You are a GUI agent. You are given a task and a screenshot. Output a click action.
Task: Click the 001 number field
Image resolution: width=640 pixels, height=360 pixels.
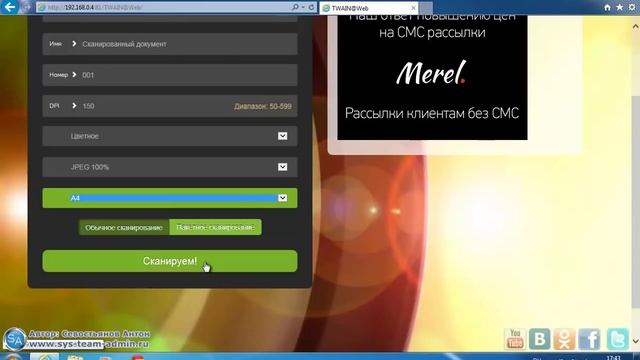(x=170, y=75)
